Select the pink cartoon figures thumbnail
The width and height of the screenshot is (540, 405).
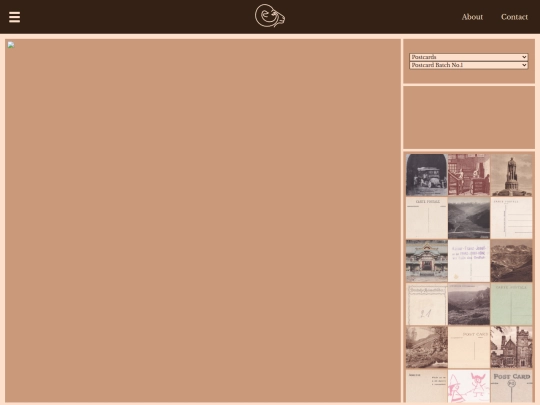point(469,386)
